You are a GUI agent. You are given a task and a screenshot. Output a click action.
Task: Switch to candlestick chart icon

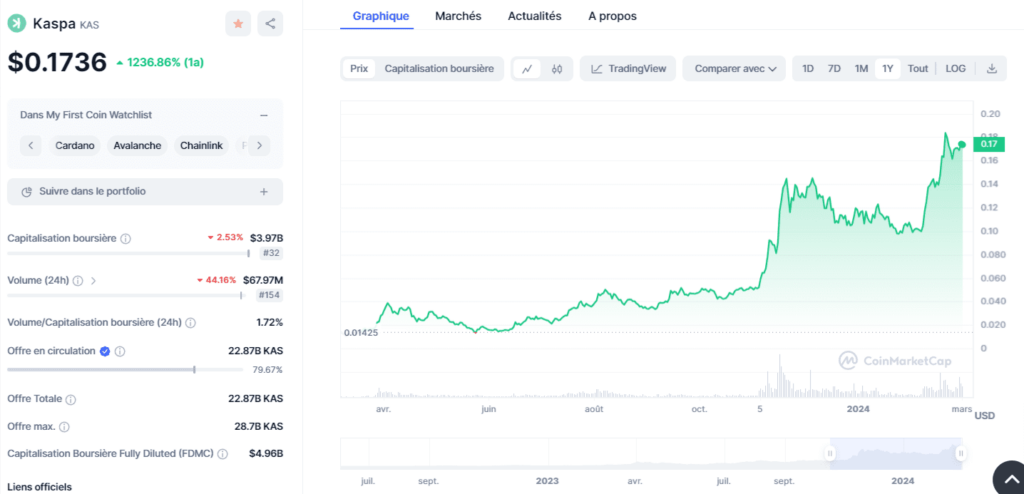tap(557, 69)
